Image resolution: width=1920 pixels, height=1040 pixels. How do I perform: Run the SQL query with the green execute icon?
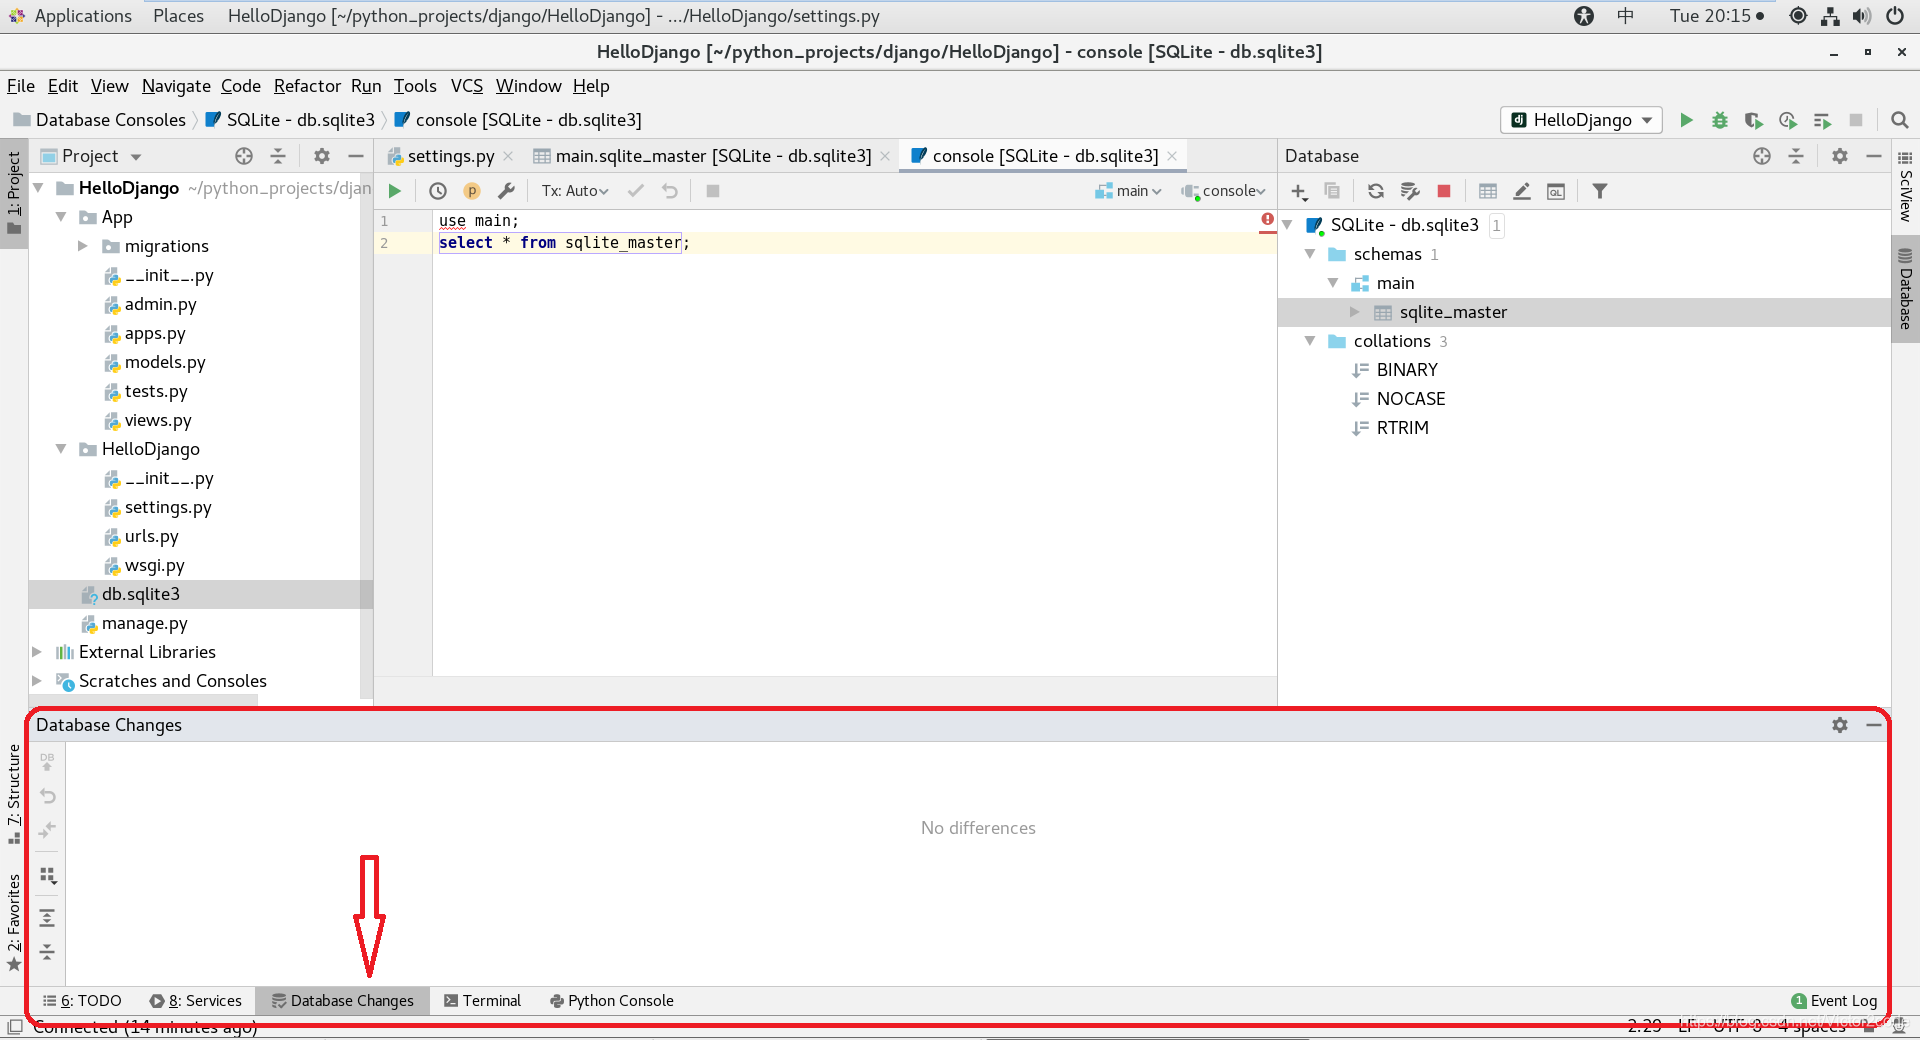394,191
